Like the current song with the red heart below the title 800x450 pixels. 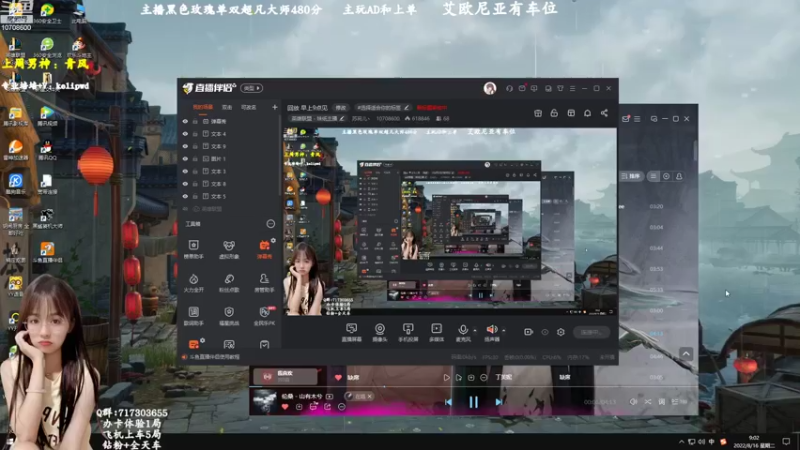pyautogui.click(x=285, y=407)
